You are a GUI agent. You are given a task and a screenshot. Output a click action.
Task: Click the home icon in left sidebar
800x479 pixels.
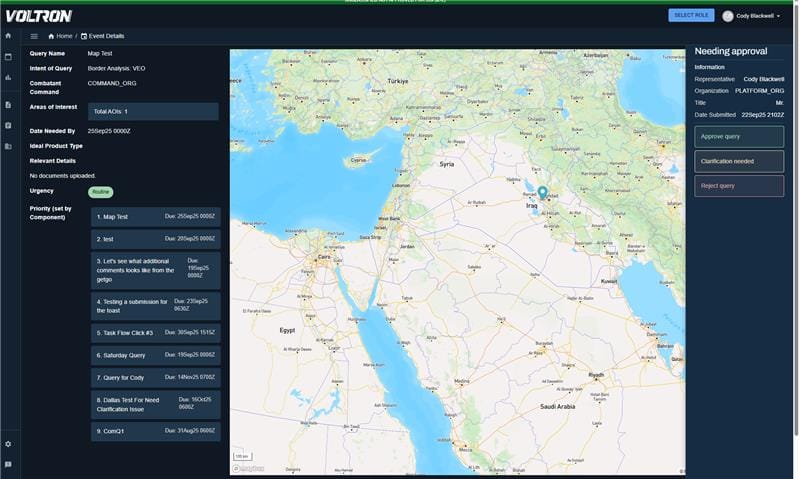coord(9,36)
